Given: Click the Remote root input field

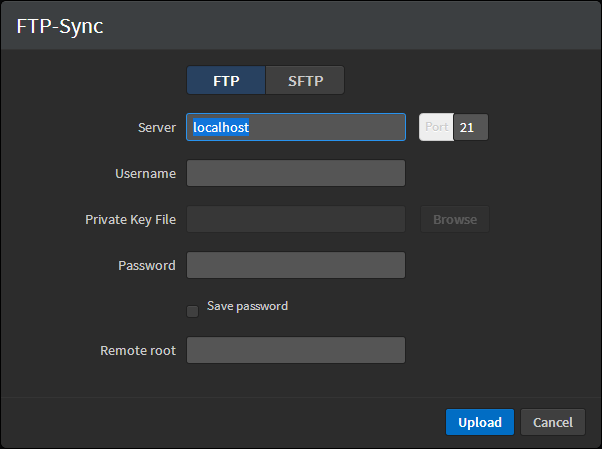Looking at the screenshot, I should 296,350.
